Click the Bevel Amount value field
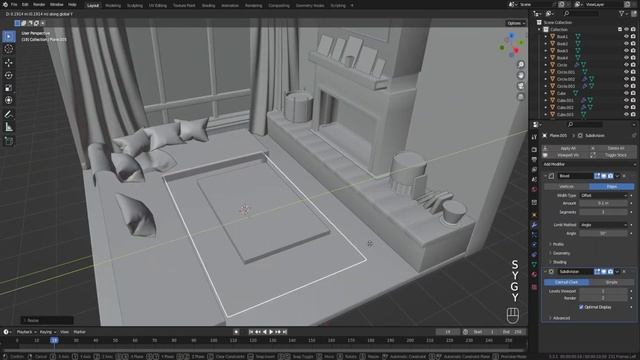The image size is (640, 360). 603,203
